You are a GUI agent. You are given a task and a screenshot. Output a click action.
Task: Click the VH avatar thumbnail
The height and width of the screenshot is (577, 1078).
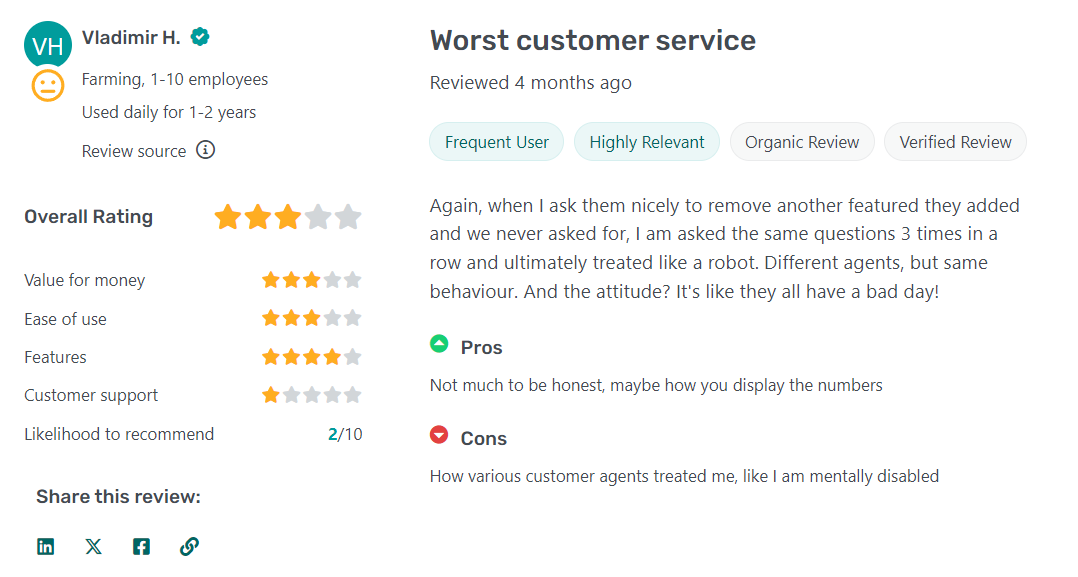(x=47, y=44)
